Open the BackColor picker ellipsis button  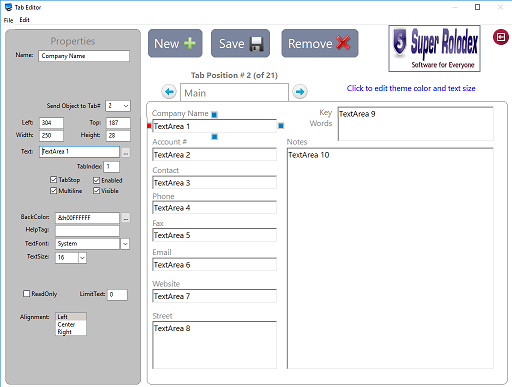point(126,218)
